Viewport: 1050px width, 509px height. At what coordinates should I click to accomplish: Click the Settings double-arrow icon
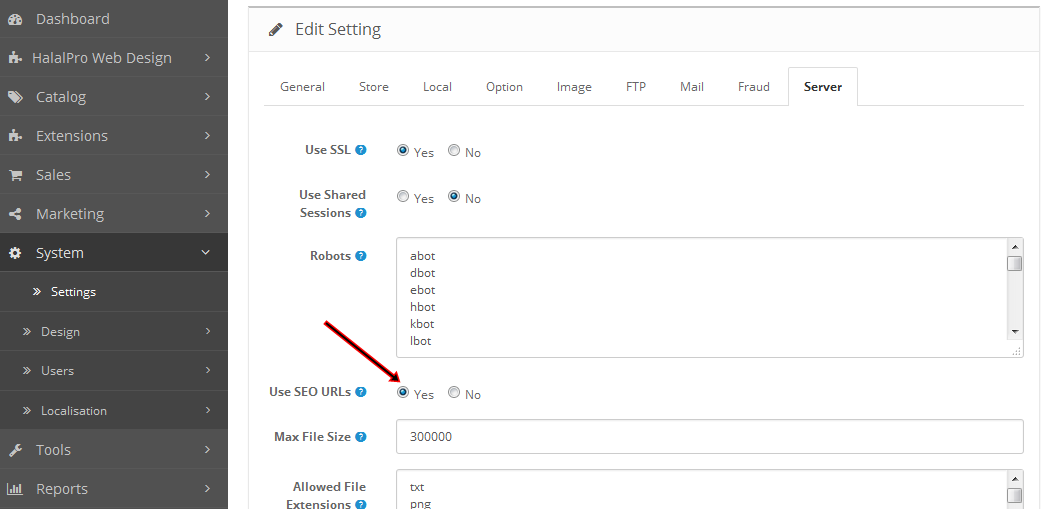pos(38,292)
